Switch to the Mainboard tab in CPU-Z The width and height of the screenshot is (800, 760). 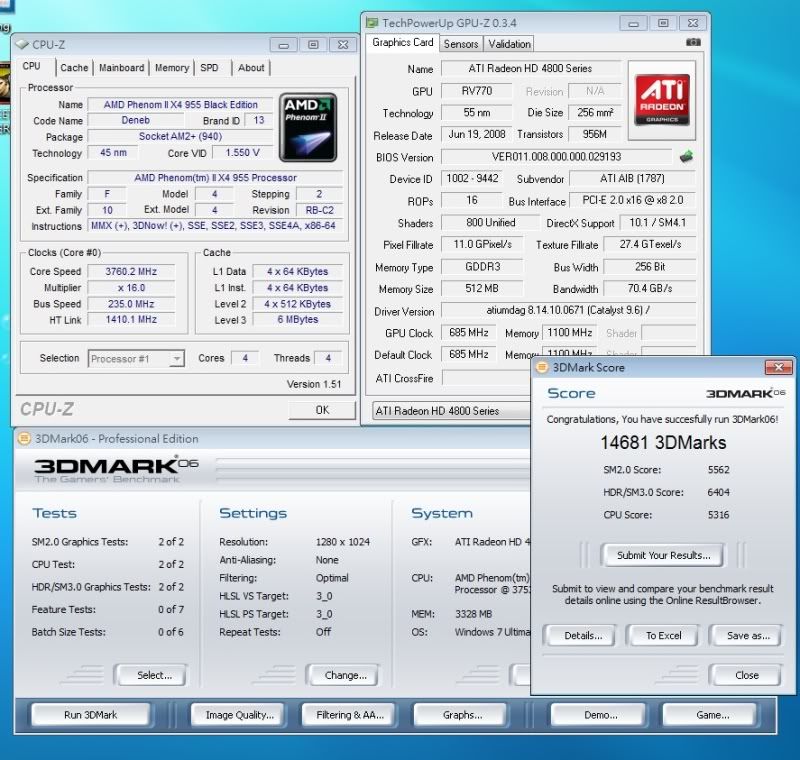click(121, 68)
